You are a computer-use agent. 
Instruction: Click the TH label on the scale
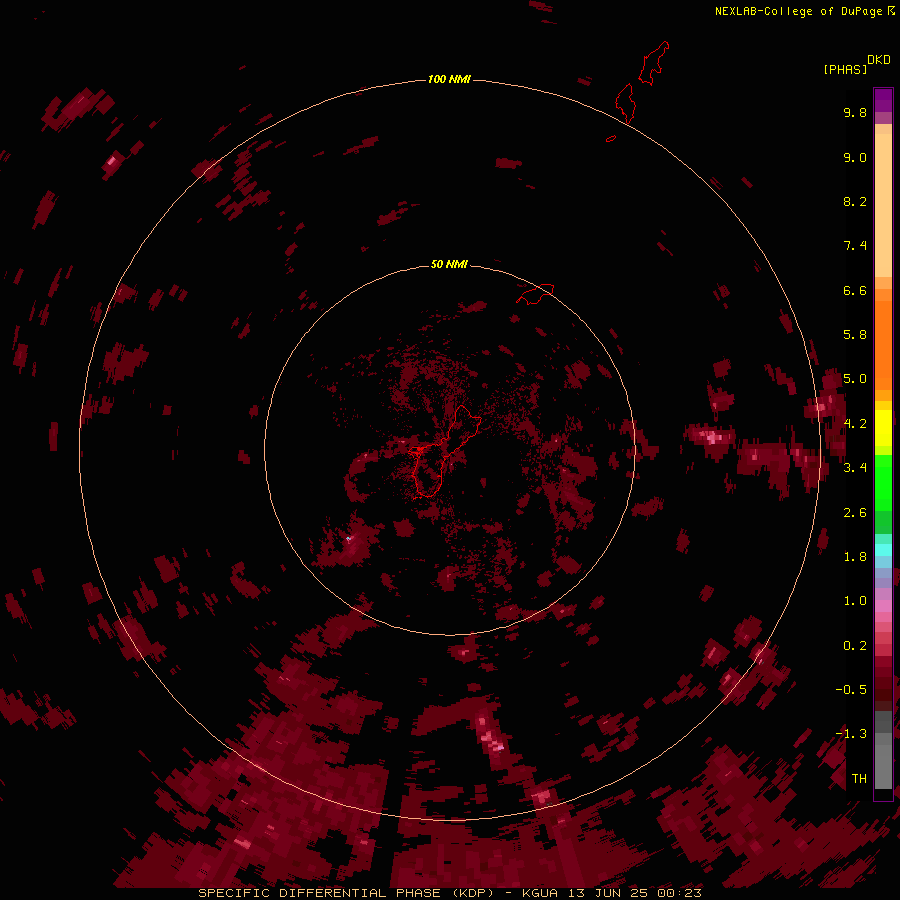859,779
